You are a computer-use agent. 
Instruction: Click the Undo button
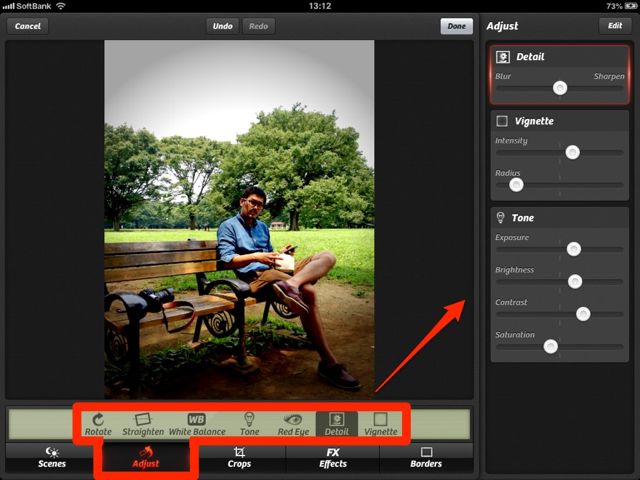(222, 26)
